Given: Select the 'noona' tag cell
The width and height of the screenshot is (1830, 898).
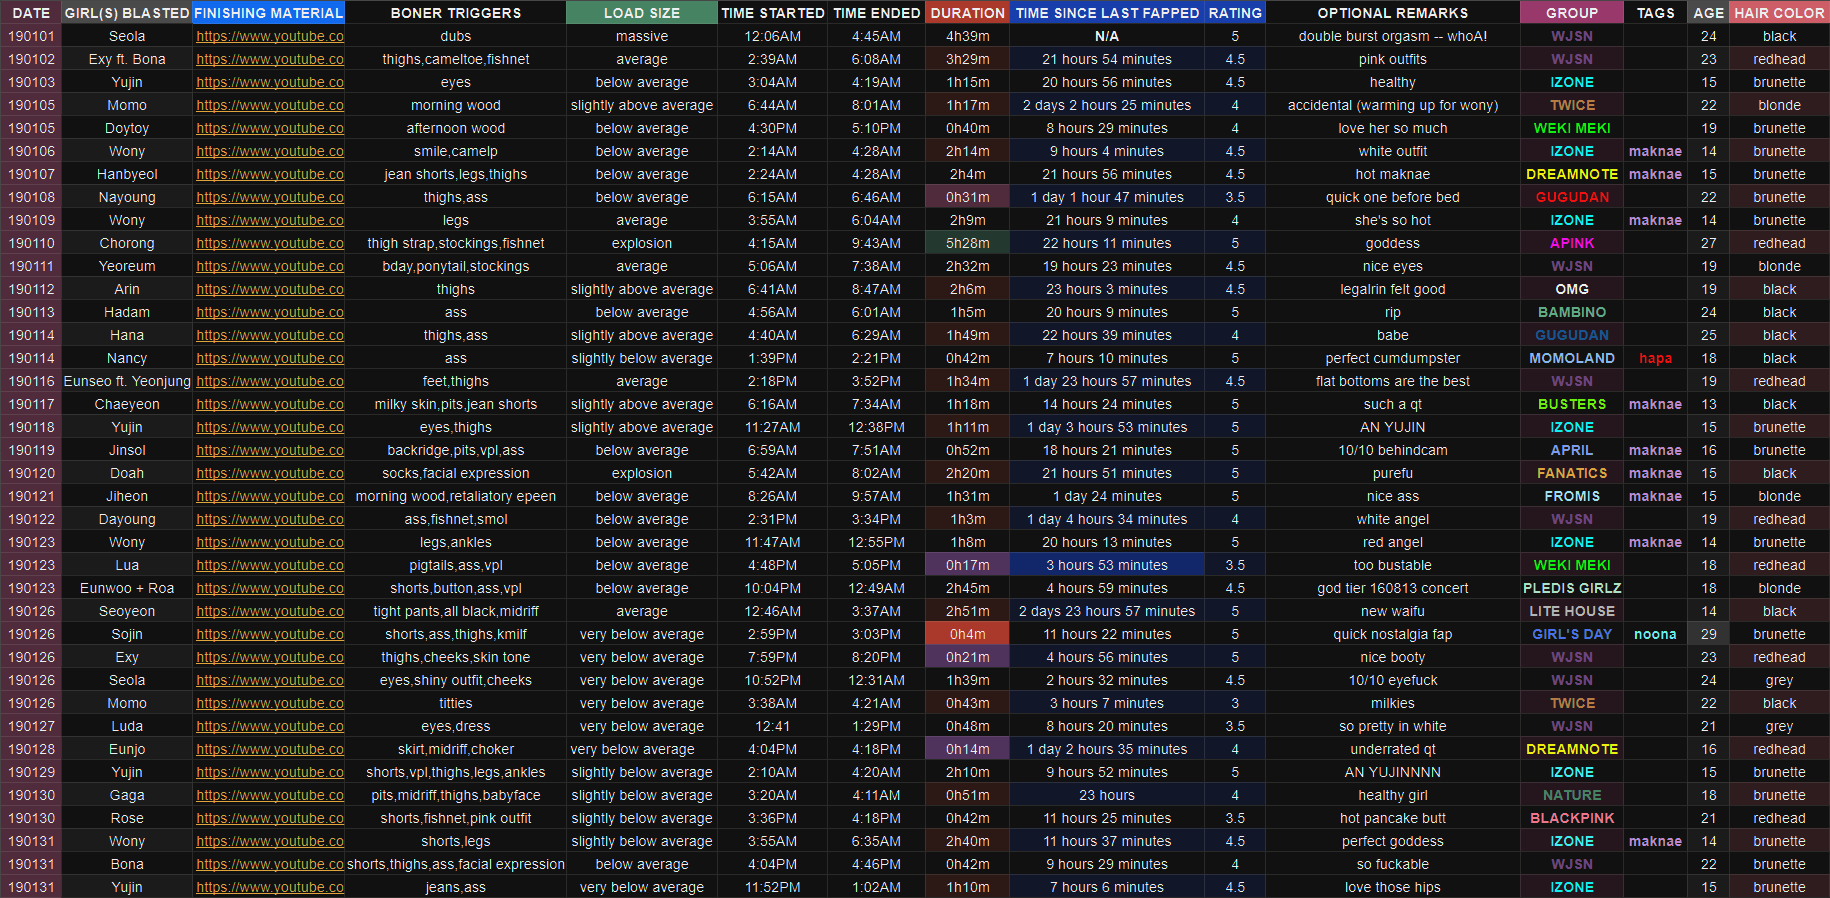Looking at the screenshot, I should point(1656,634).
